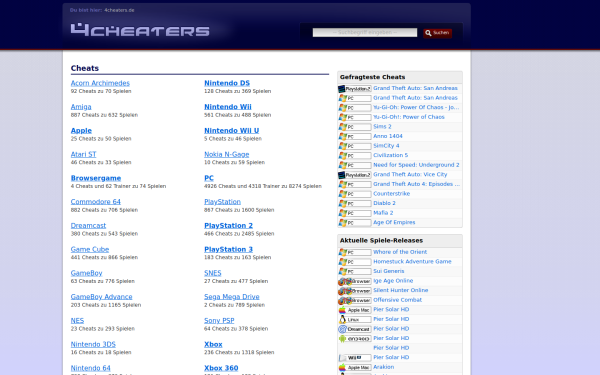This screenshot has width=600, height=375.
Task: Open the Nokia N-Gage cheats link
Action: click(x=227, y=154)
